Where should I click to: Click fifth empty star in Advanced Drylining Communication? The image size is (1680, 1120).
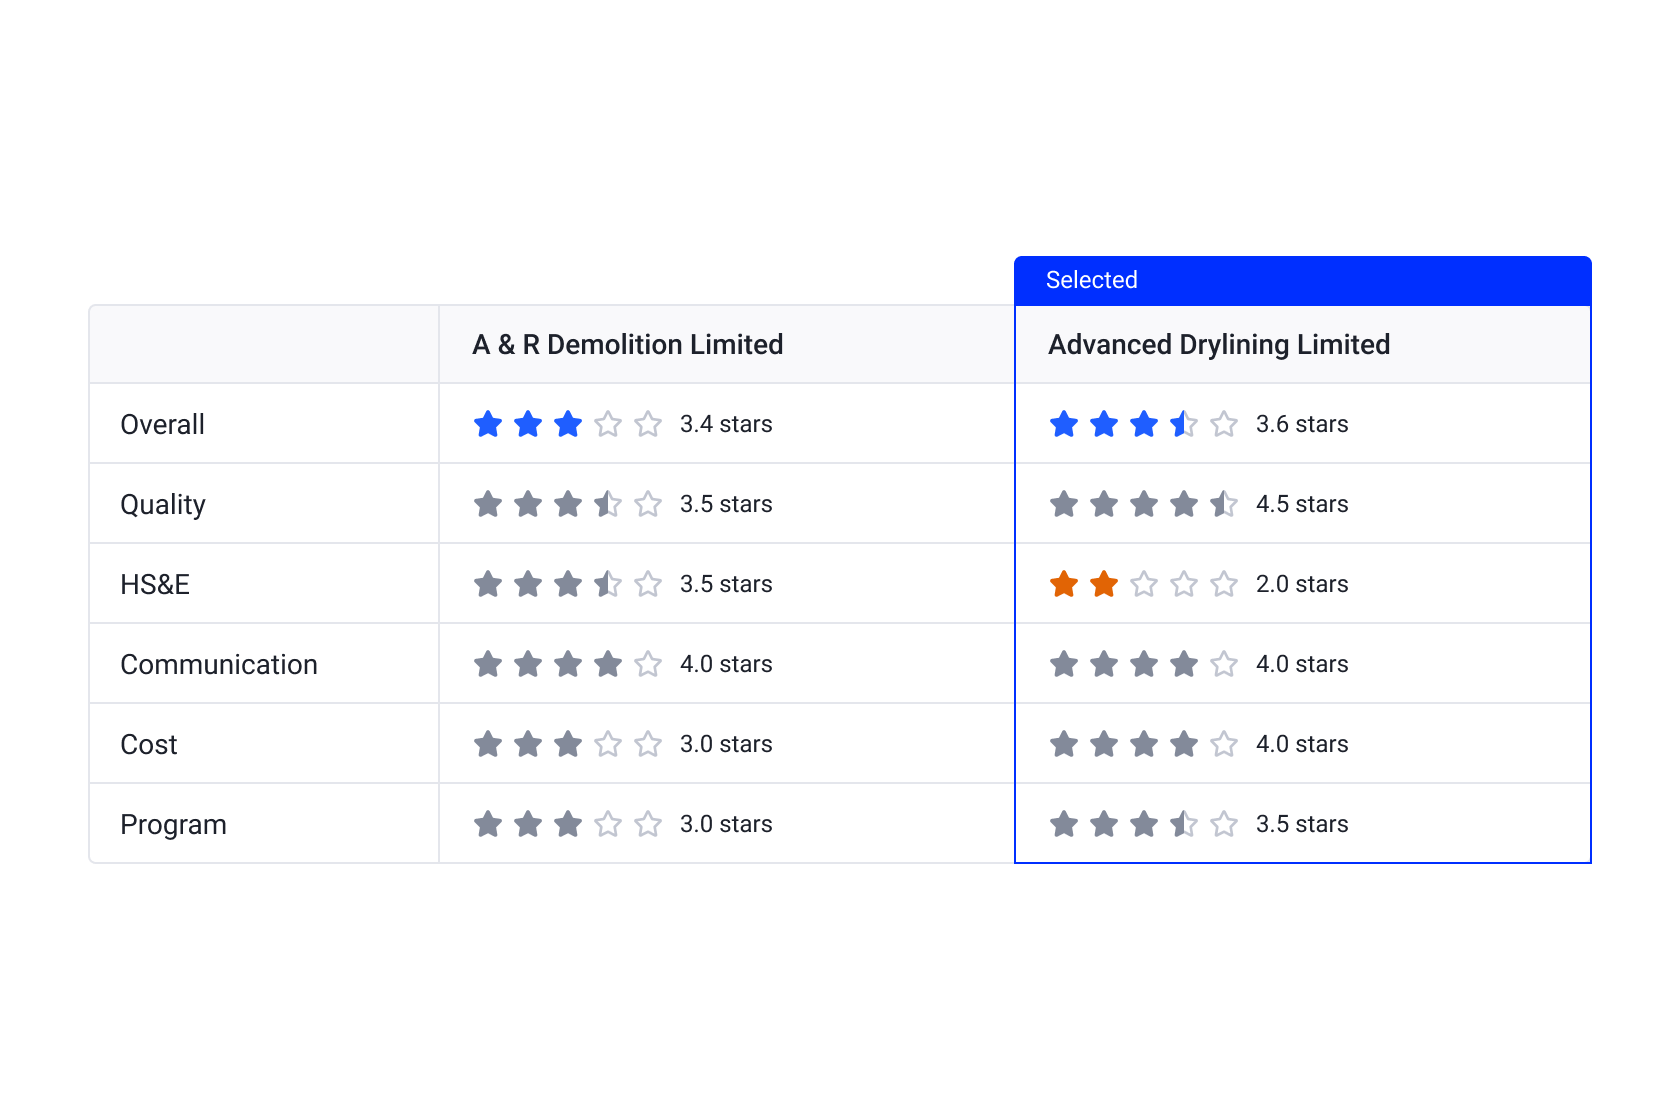pos(1224,664)
